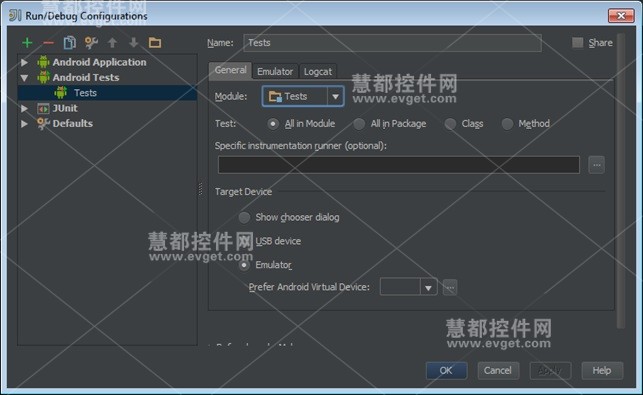Click the Defaults wrench icon in tree

[x=43, y=123]
